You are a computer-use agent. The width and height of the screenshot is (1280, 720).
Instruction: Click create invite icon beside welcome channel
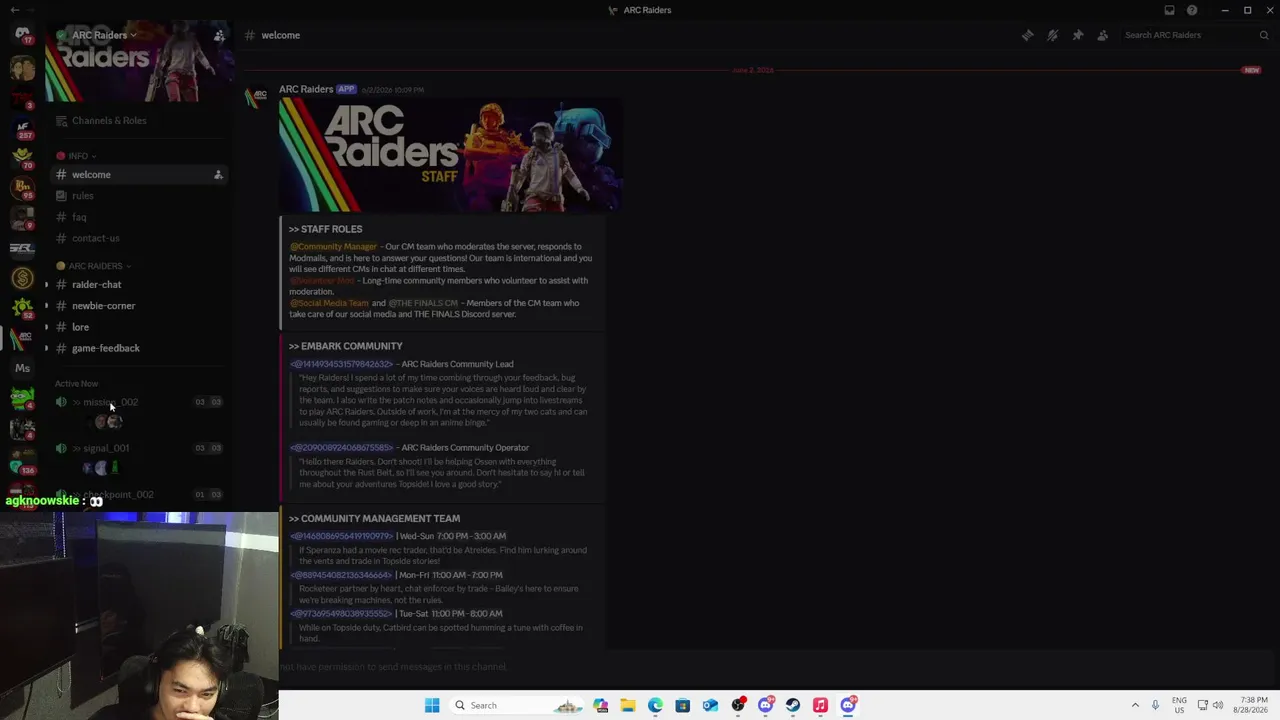point(218,175)
